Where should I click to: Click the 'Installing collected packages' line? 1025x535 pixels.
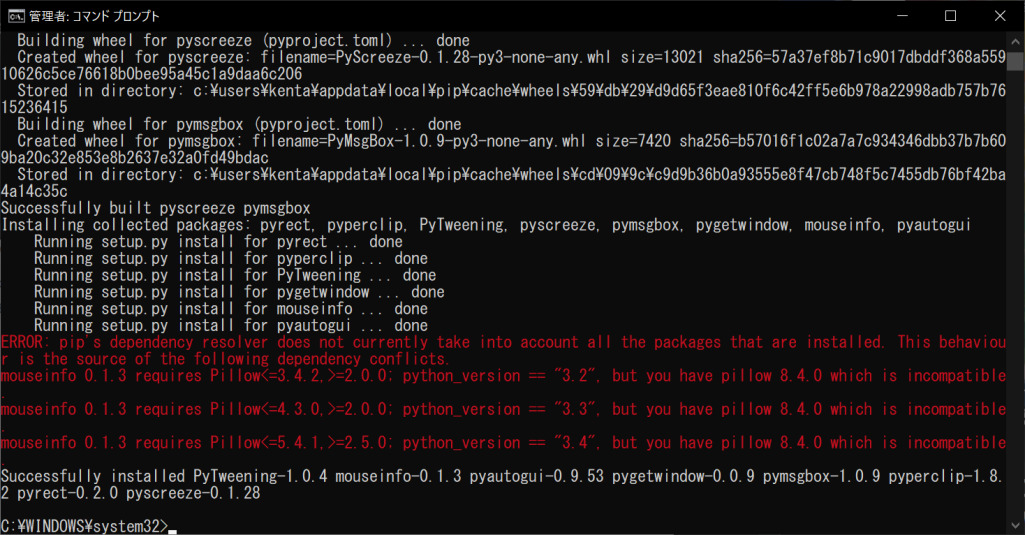tap(486, 225)
